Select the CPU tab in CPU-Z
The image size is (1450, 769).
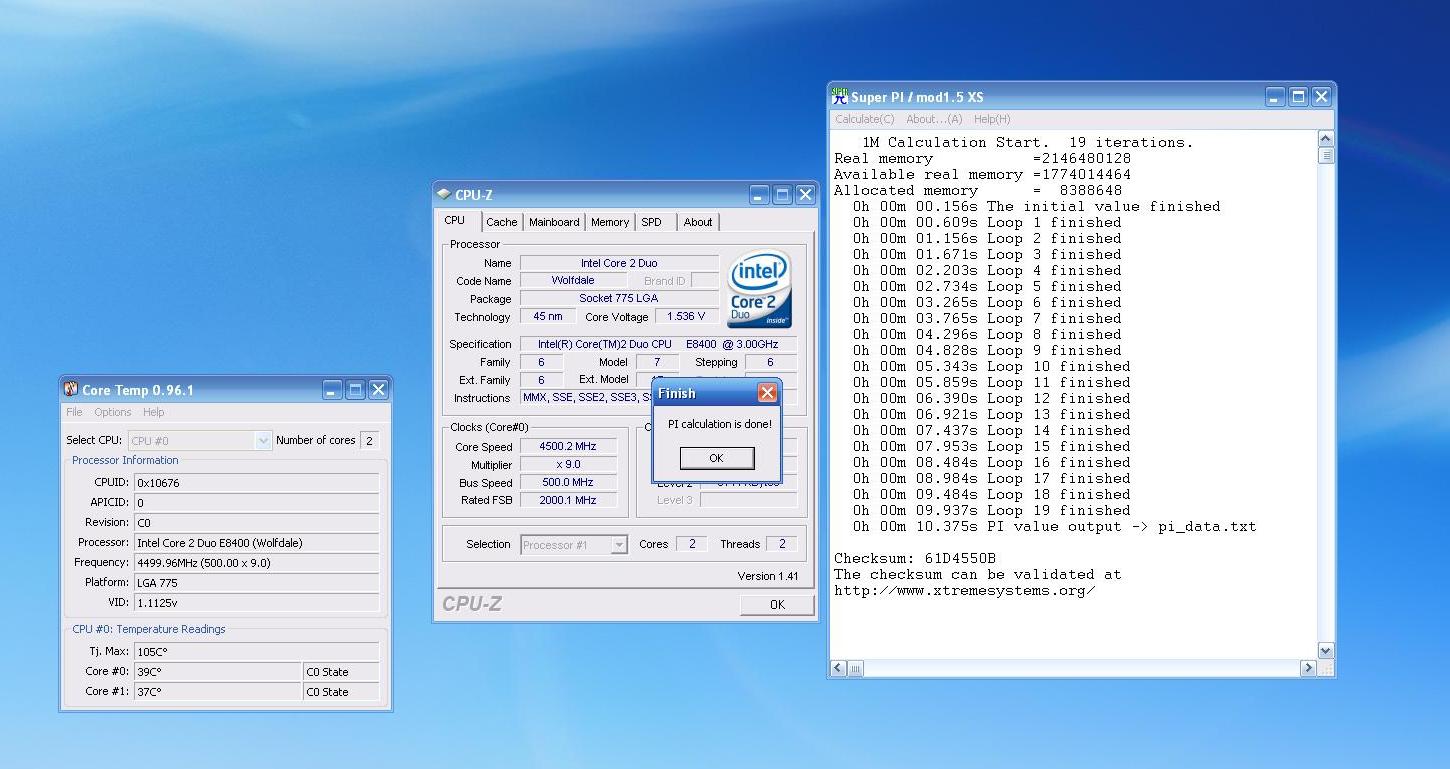(455, 220)
